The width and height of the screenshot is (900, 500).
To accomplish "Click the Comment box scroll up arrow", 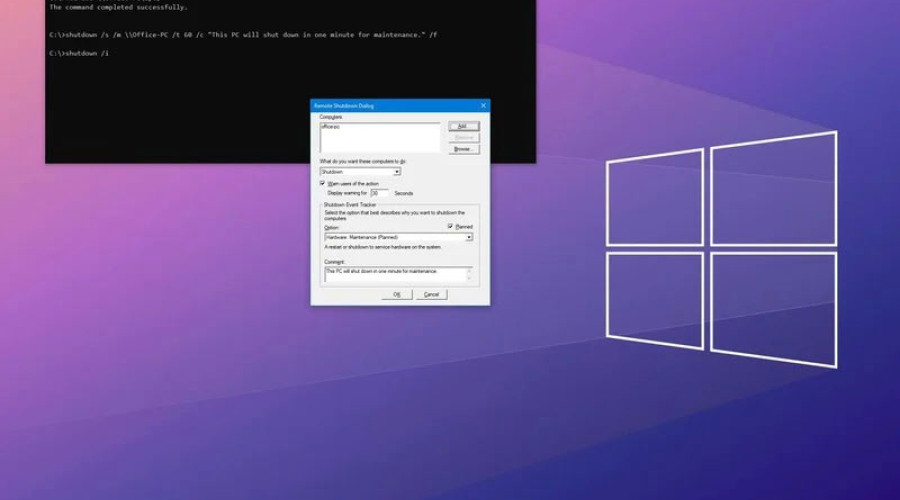I will click(x=470, y=270).
